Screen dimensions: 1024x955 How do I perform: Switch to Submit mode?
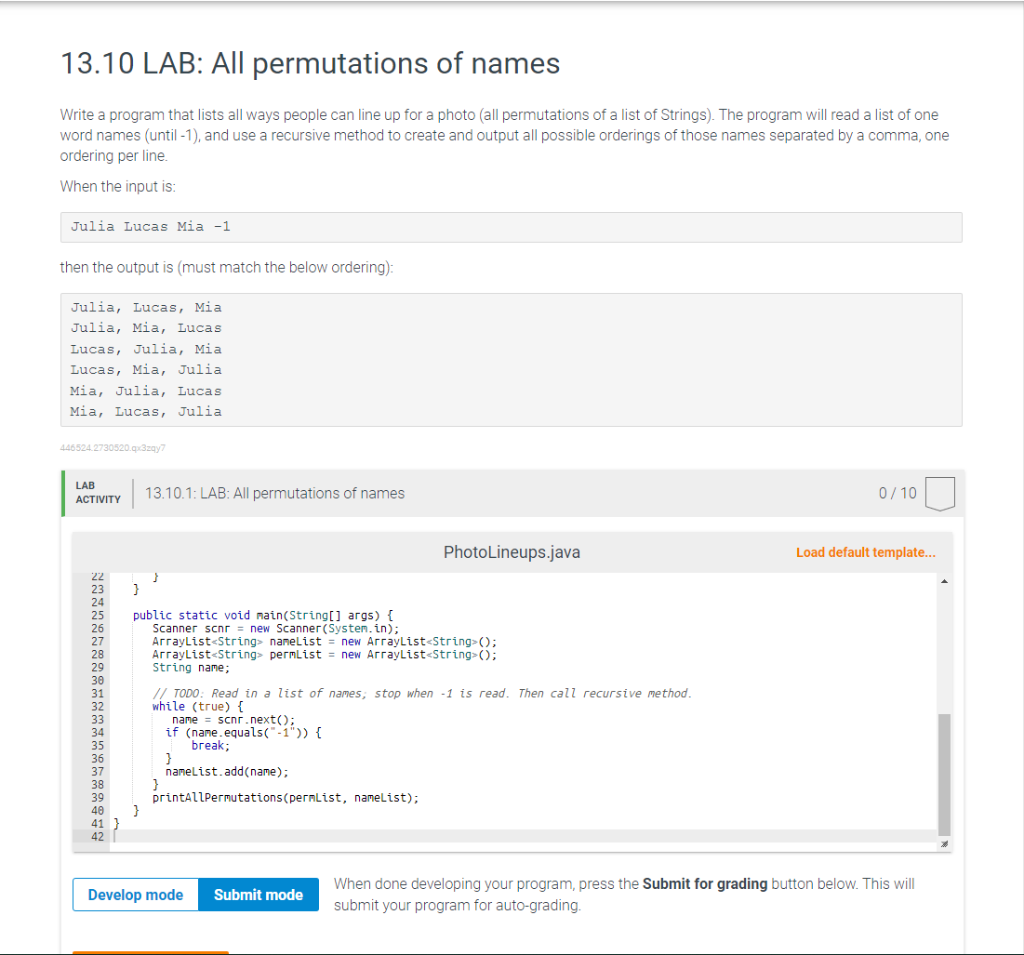[x=258, y=894]
